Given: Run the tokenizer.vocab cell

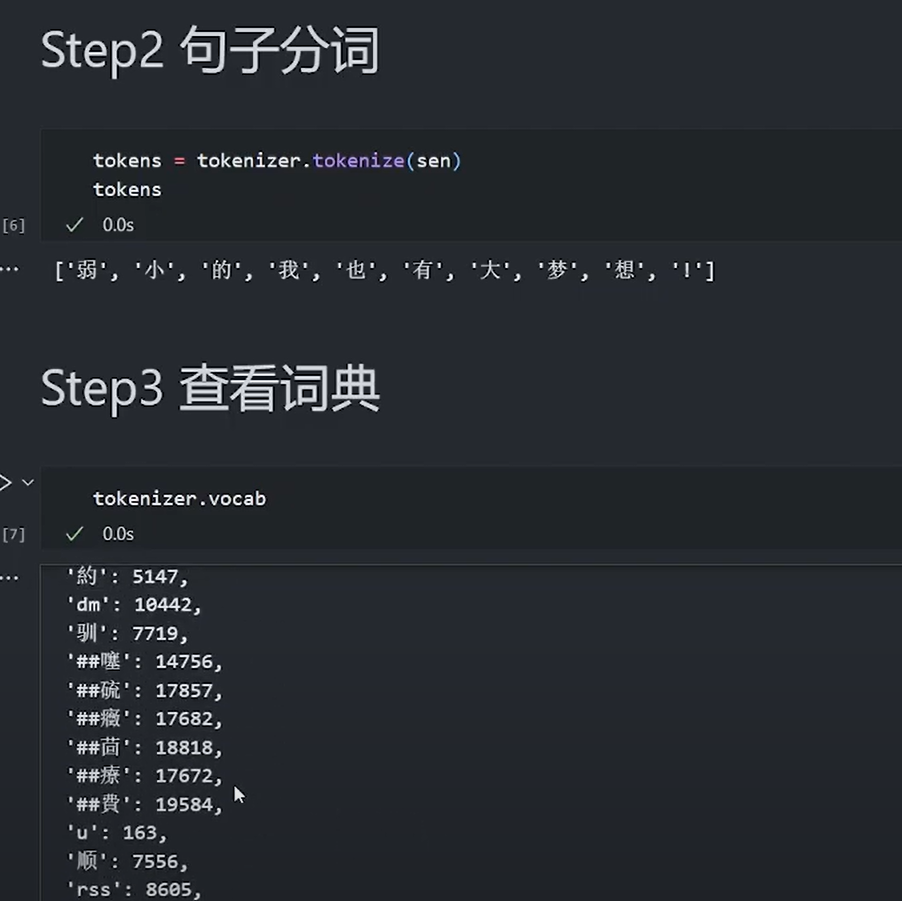Looking at the screenshot, I should point(5,482).
